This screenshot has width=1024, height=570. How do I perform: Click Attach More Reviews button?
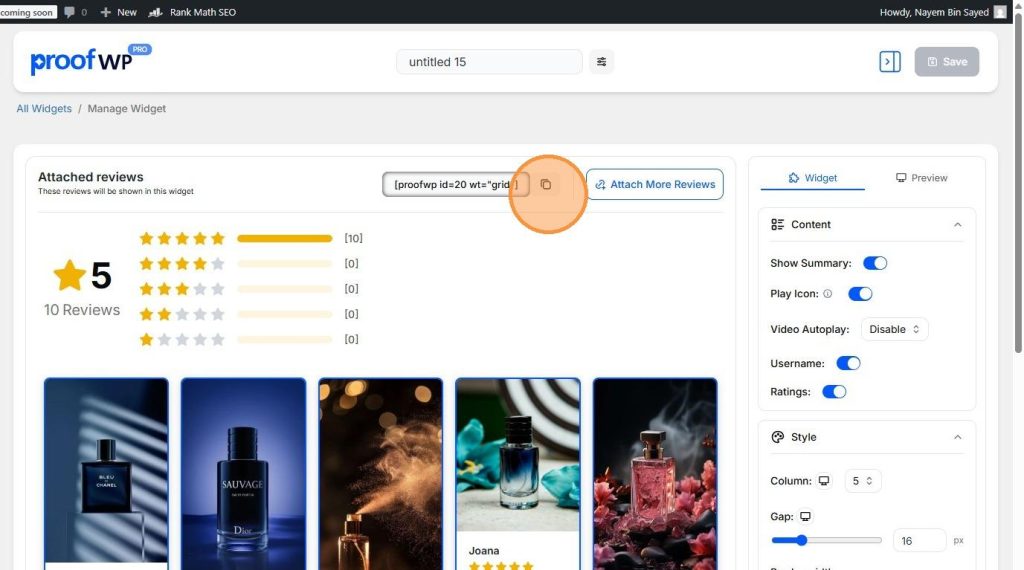654,185
